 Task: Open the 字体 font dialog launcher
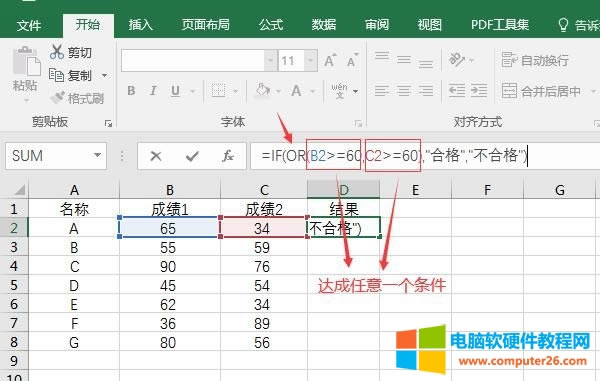pyautogui.click(x=358, y=123)
